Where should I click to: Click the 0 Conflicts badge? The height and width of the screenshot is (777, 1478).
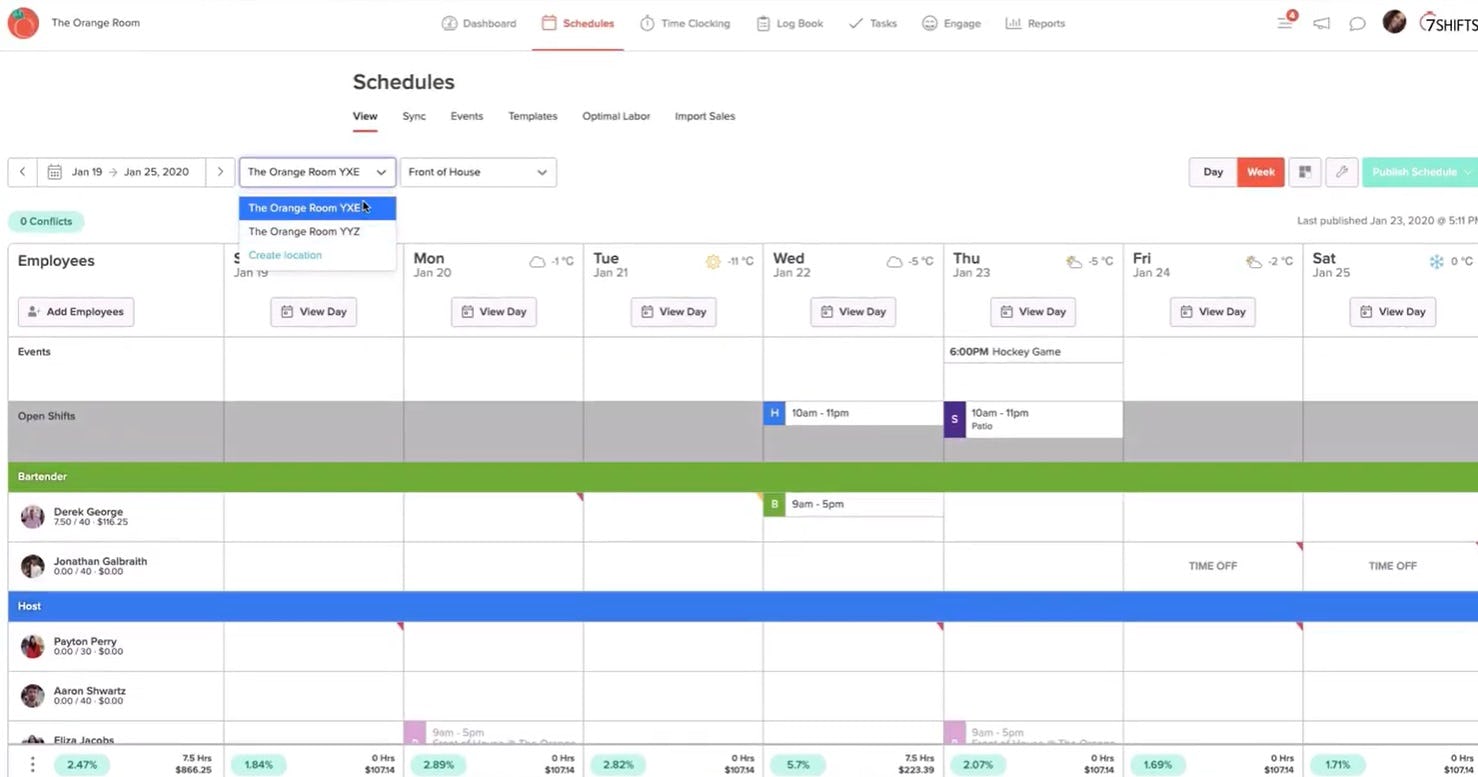coord(46,222)
